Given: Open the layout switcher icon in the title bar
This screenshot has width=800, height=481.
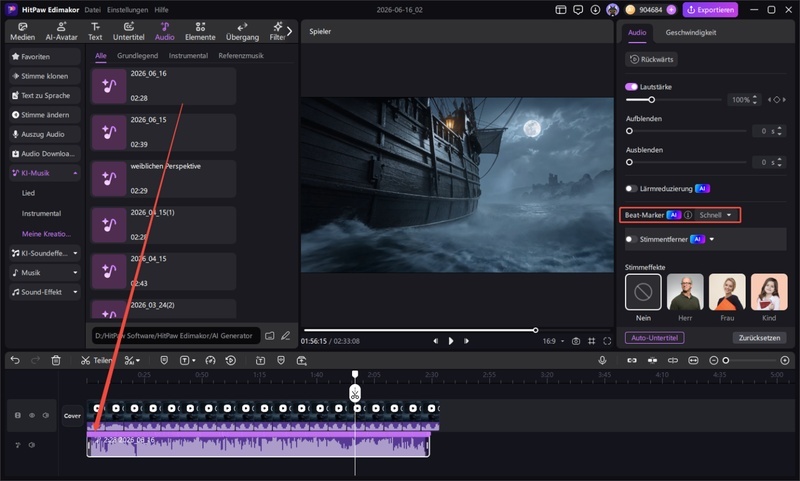Looking at the screenshot, I should (x=561, y=10).
